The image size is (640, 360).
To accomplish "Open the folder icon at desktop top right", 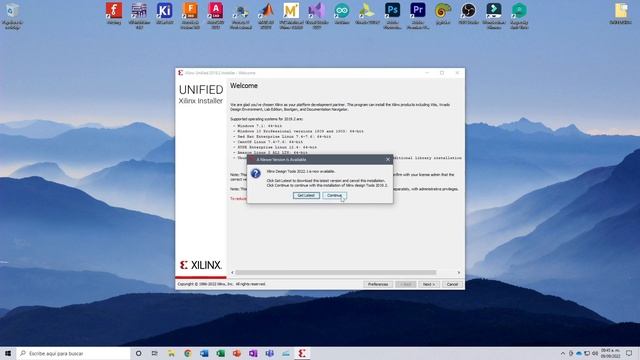I will [x=621, y=13].
